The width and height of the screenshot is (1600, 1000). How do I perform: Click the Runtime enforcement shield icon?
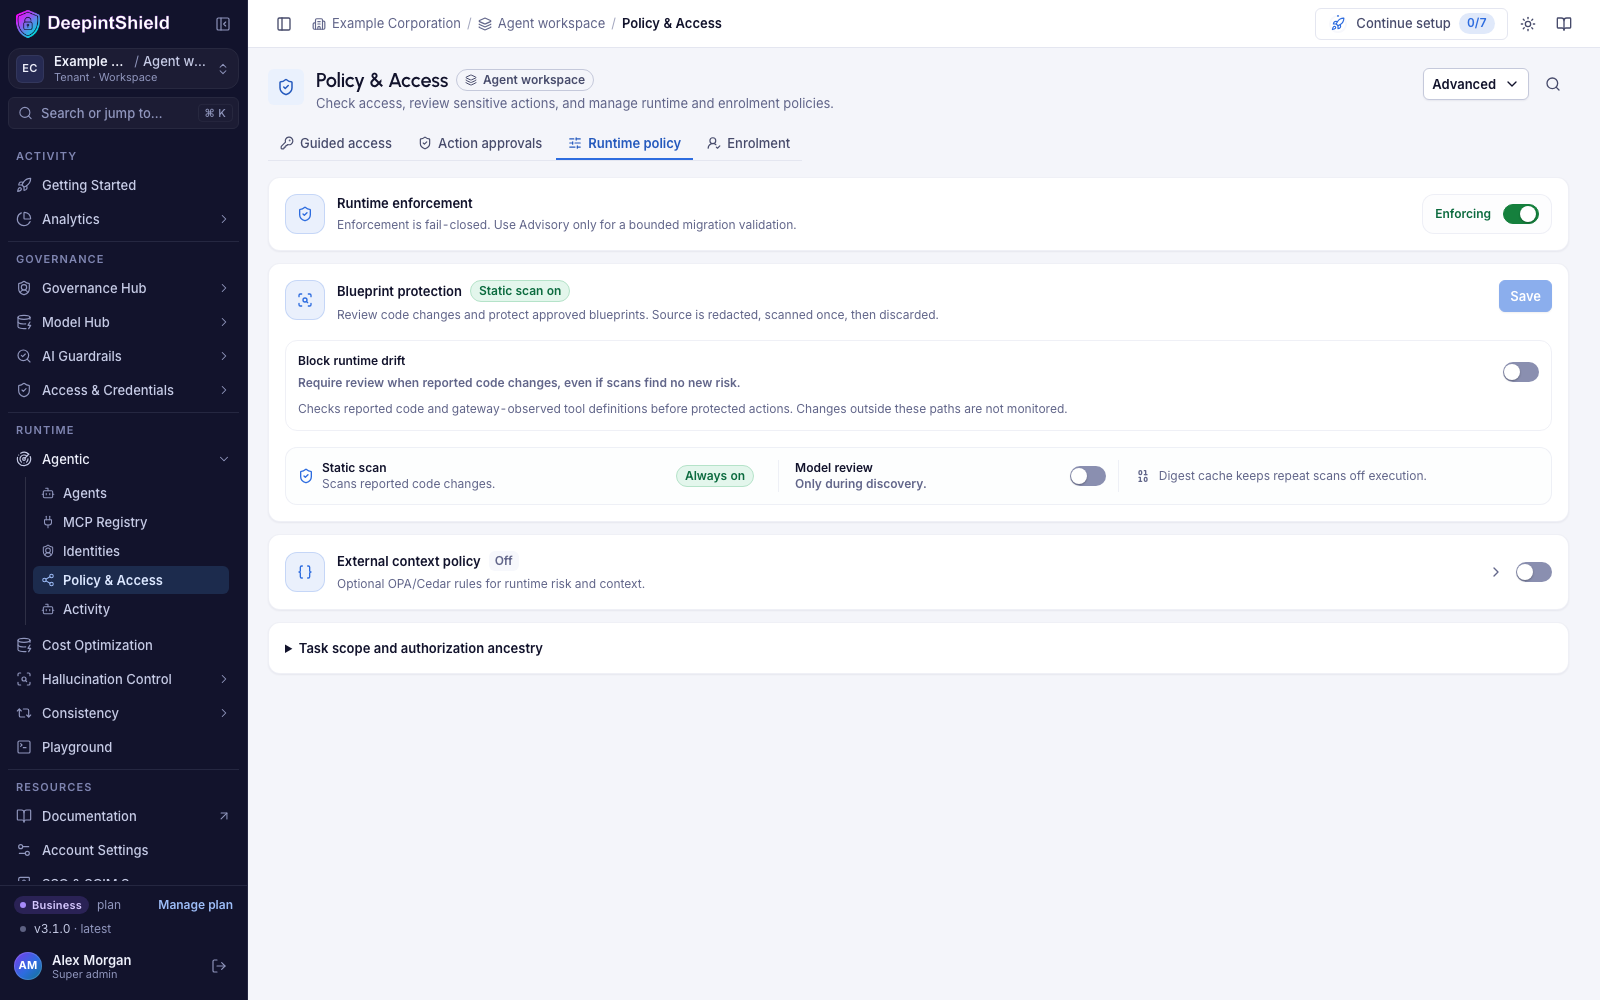pos(305,214)
